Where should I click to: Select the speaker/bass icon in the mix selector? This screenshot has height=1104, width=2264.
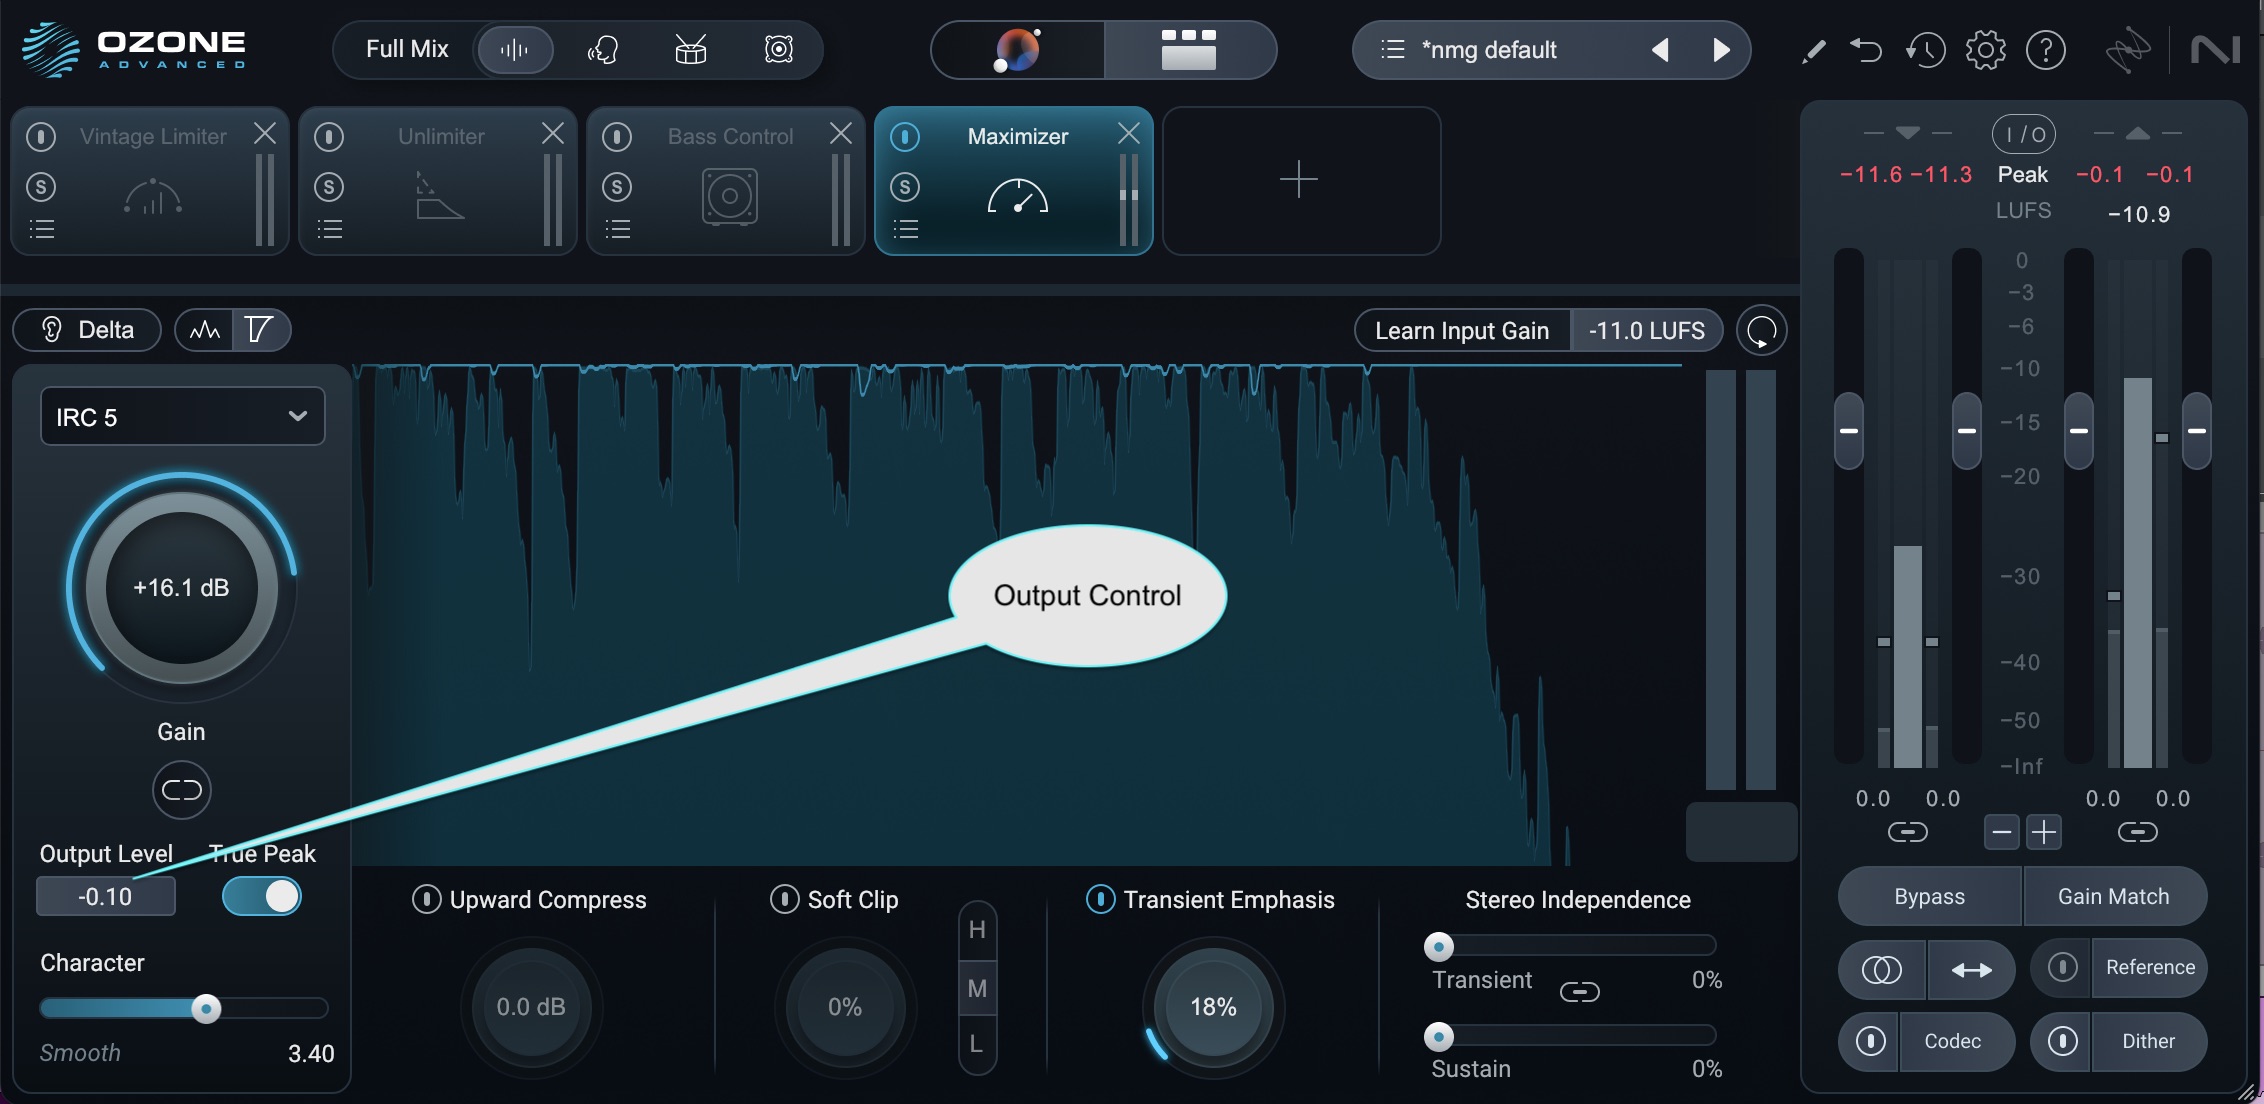point(778,50)
